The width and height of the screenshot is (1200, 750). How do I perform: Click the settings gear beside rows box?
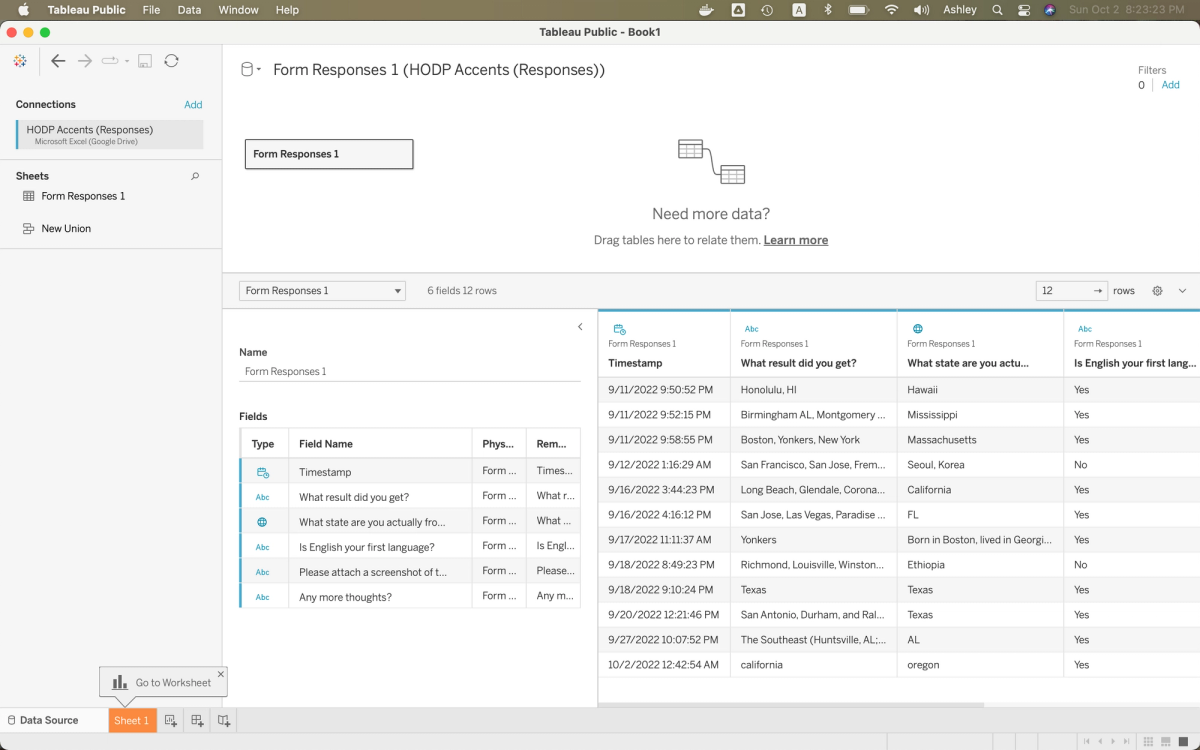(1157, 291)
